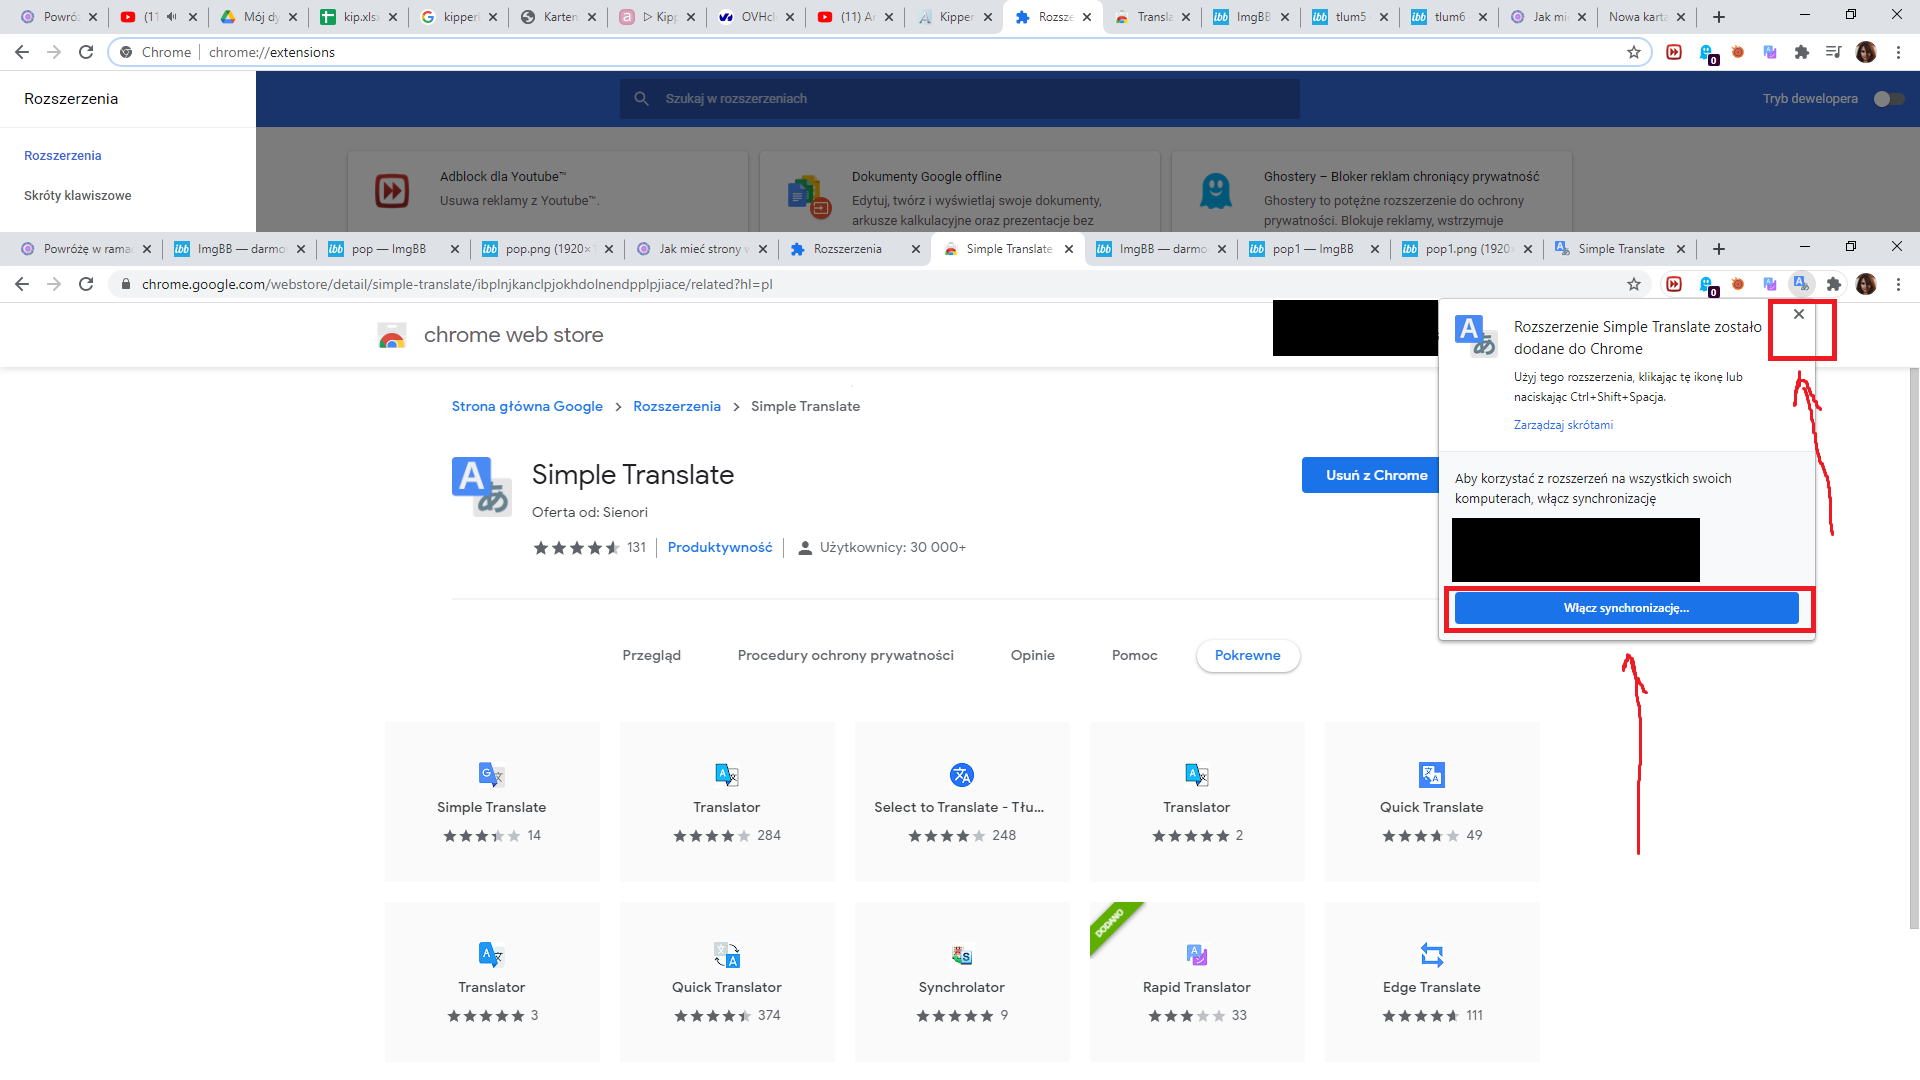Bookmark the Simple Translate store page with the star

coord(1634,284)
